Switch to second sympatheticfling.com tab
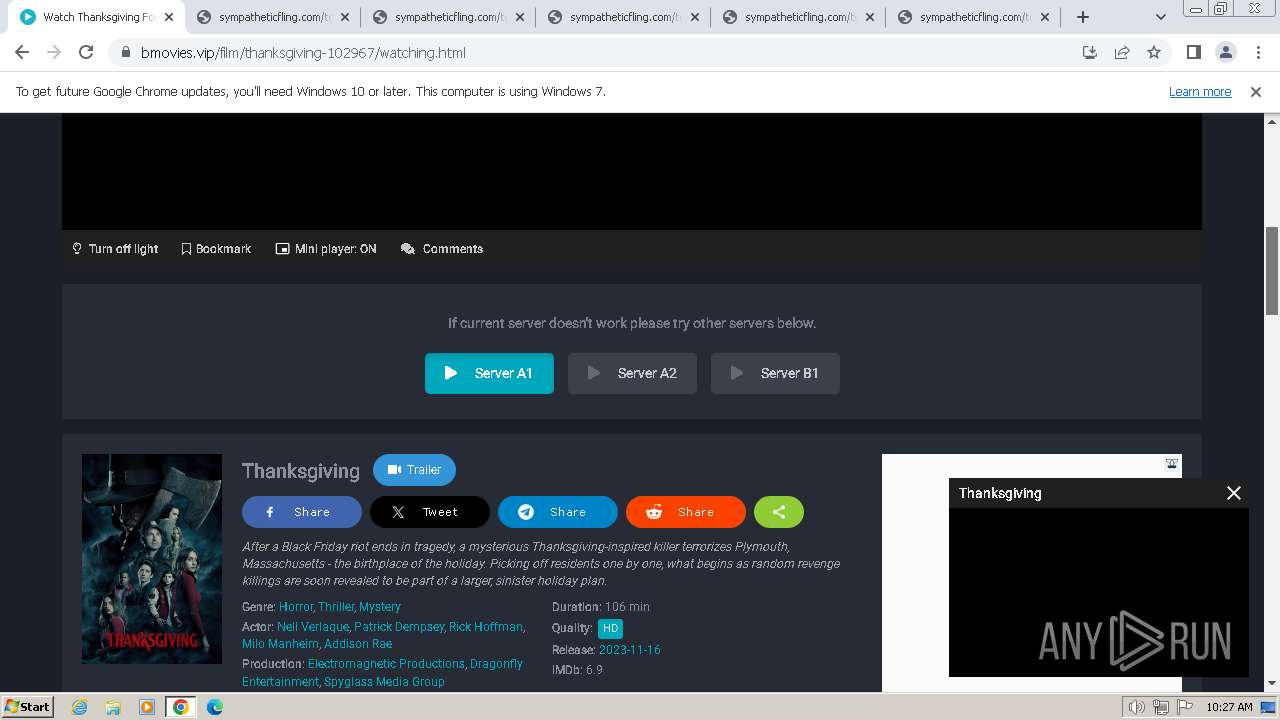Image resolution: width=1280 pixels, height=720 pixels. click(450, 17)
